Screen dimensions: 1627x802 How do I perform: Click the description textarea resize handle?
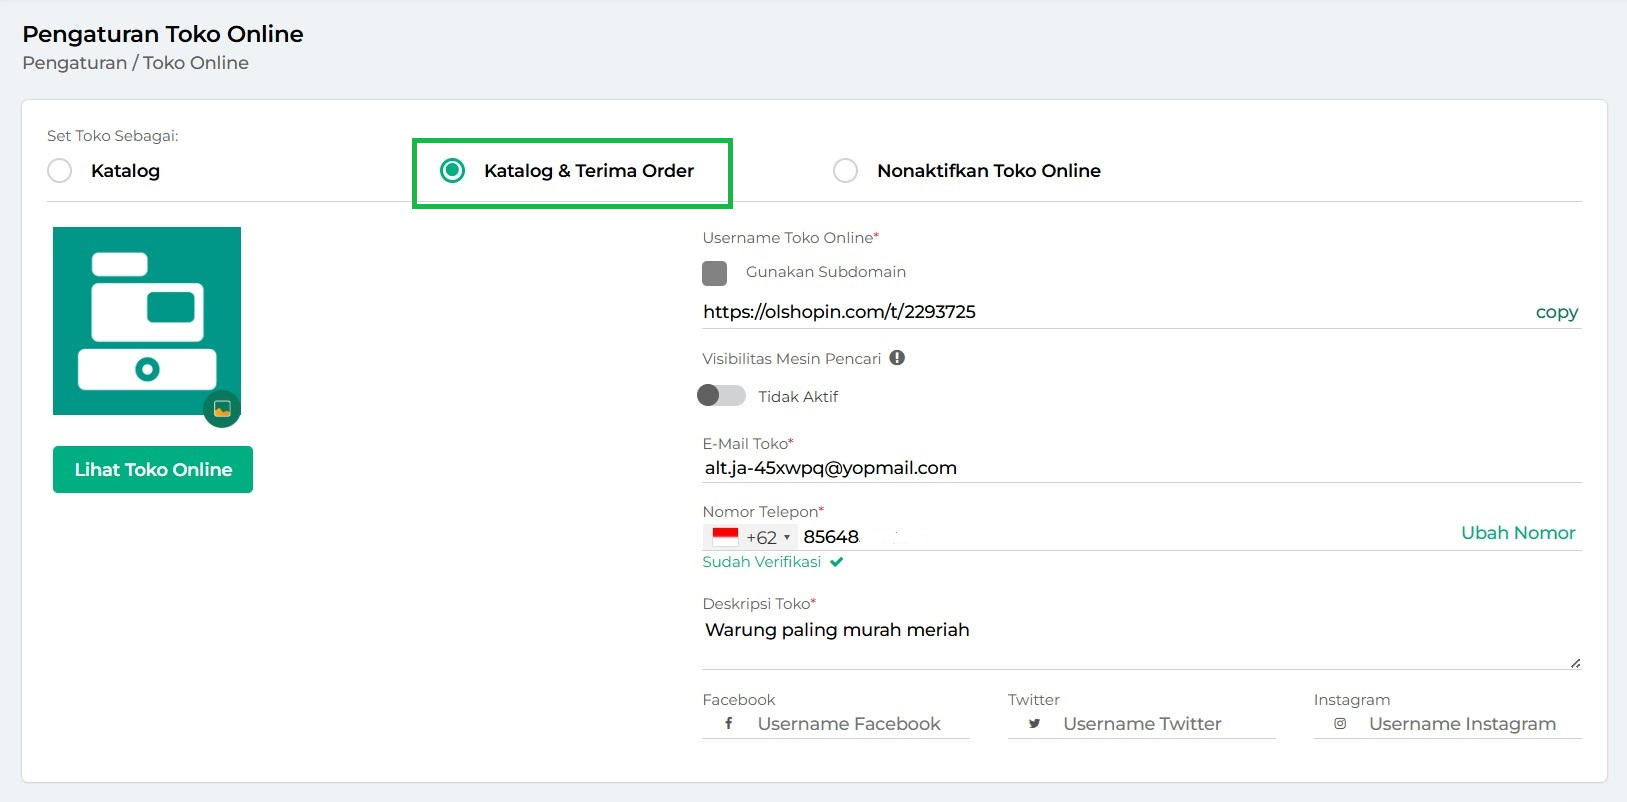[x=1575, y=663]
